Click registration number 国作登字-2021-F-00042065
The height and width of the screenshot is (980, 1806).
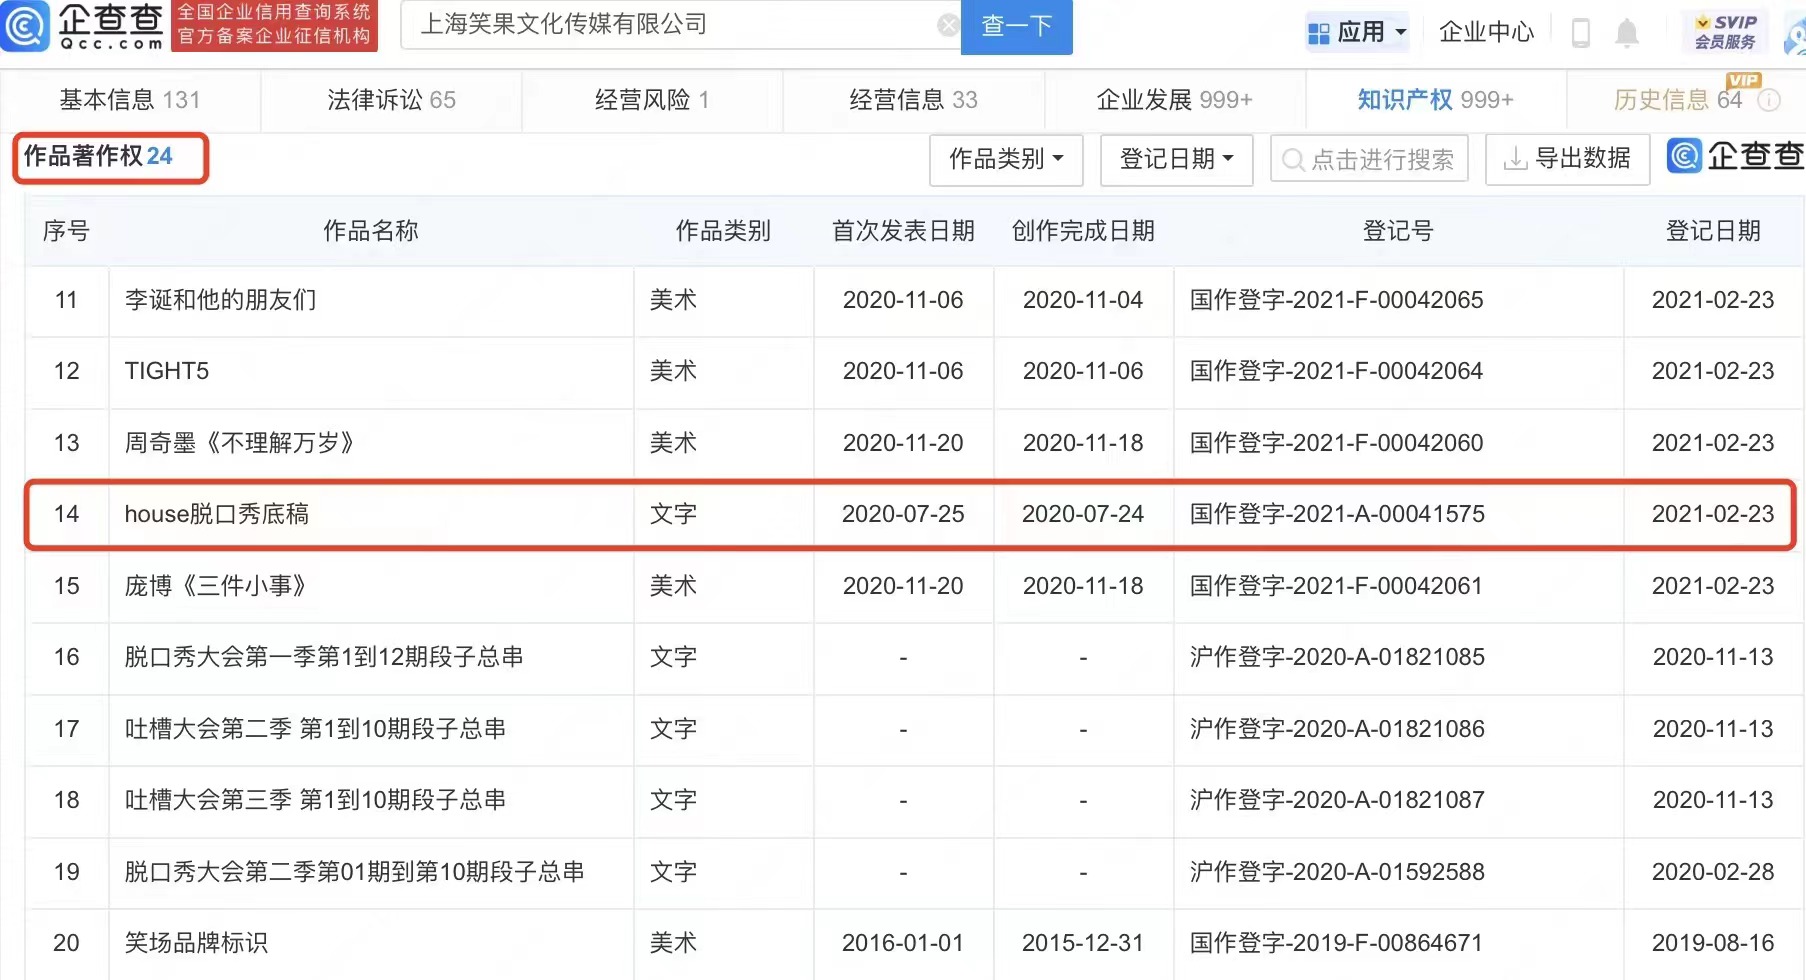pos(1337,300)
